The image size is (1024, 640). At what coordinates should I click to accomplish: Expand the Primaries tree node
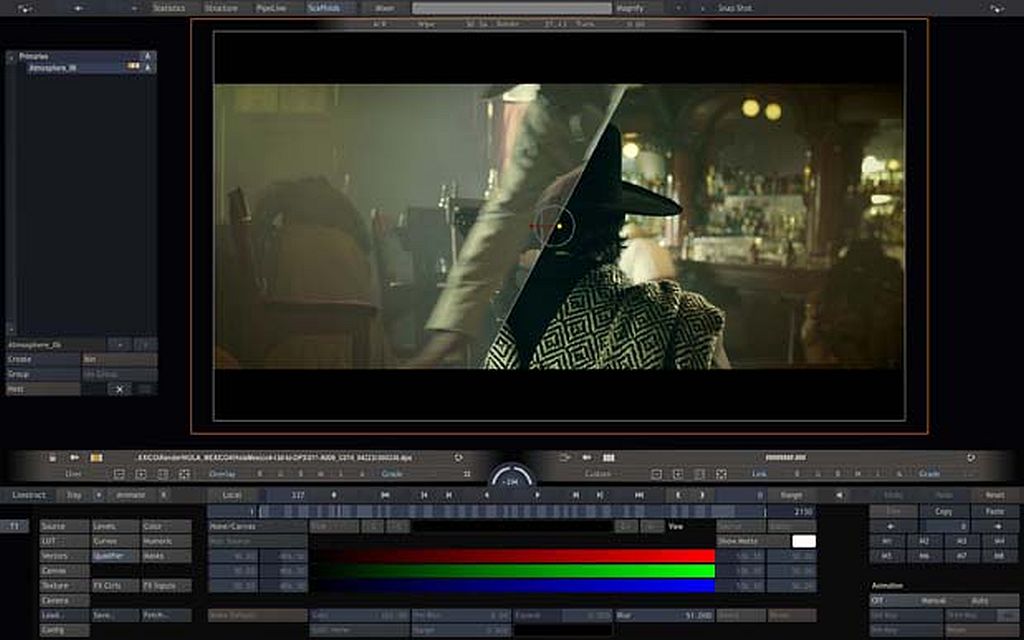click(11, 57)
